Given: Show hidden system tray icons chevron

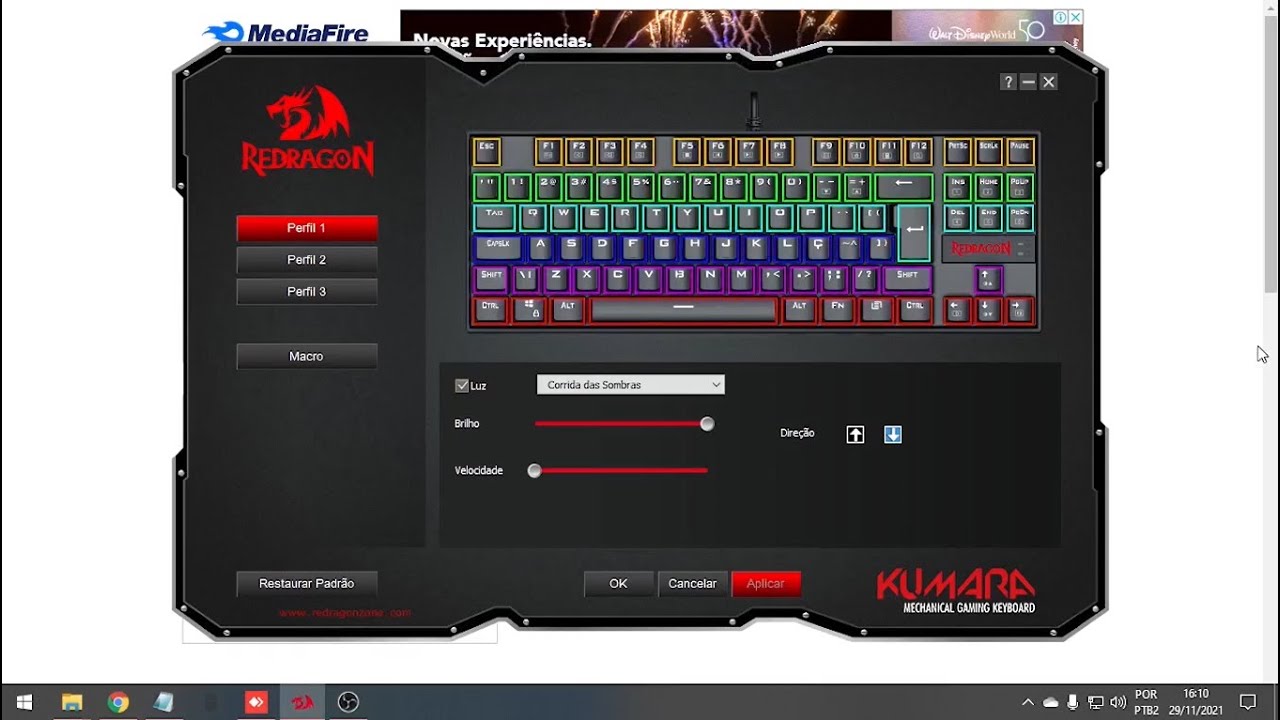Looking at the screenshot, I should [1027, 702].
